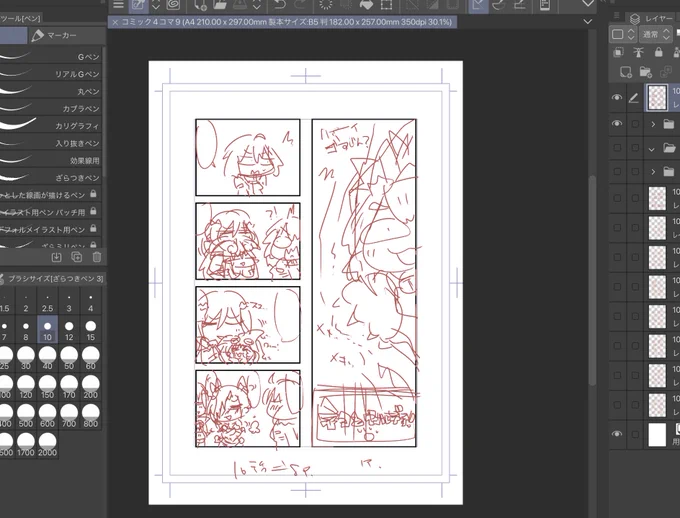Expand the first collapsed layer folder
Screen dimensions: 680x518
point(653,125)
